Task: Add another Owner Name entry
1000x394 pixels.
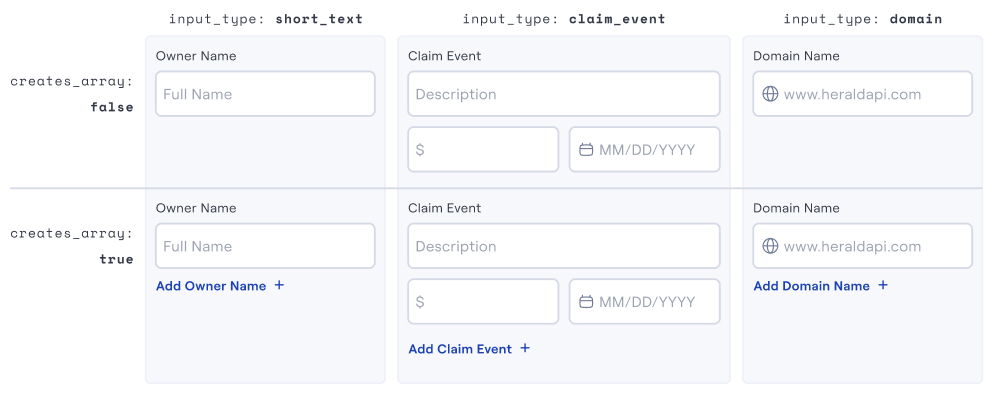Action: tap(220, 286)
